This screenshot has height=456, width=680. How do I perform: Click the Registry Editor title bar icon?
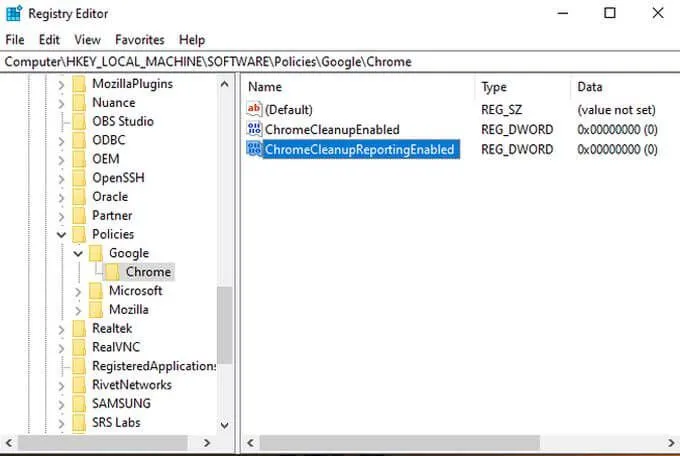click(14, 13)
